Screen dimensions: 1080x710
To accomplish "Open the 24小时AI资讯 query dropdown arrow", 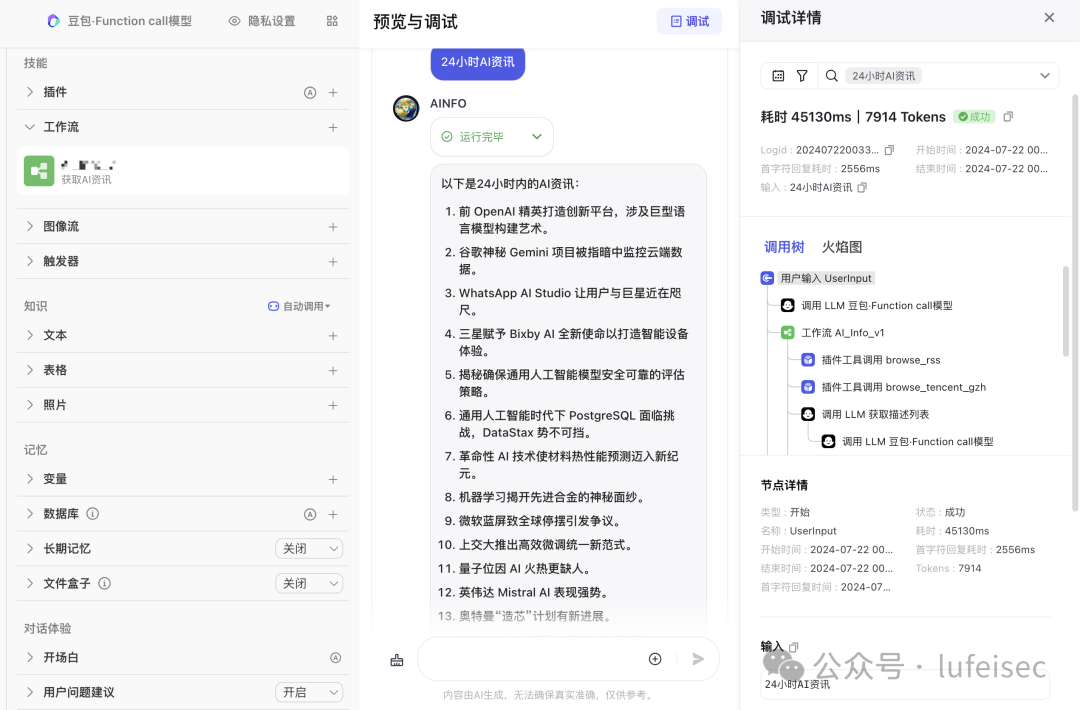I will 1045,76.
